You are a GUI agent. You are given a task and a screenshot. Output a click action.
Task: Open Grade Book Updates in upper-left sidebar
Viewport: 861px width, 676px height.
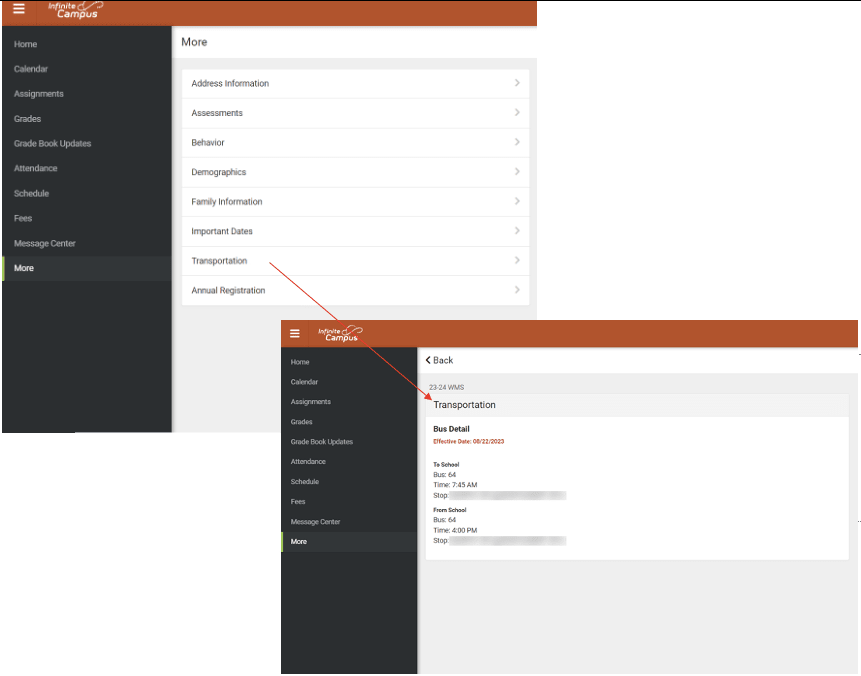point(52,144)
